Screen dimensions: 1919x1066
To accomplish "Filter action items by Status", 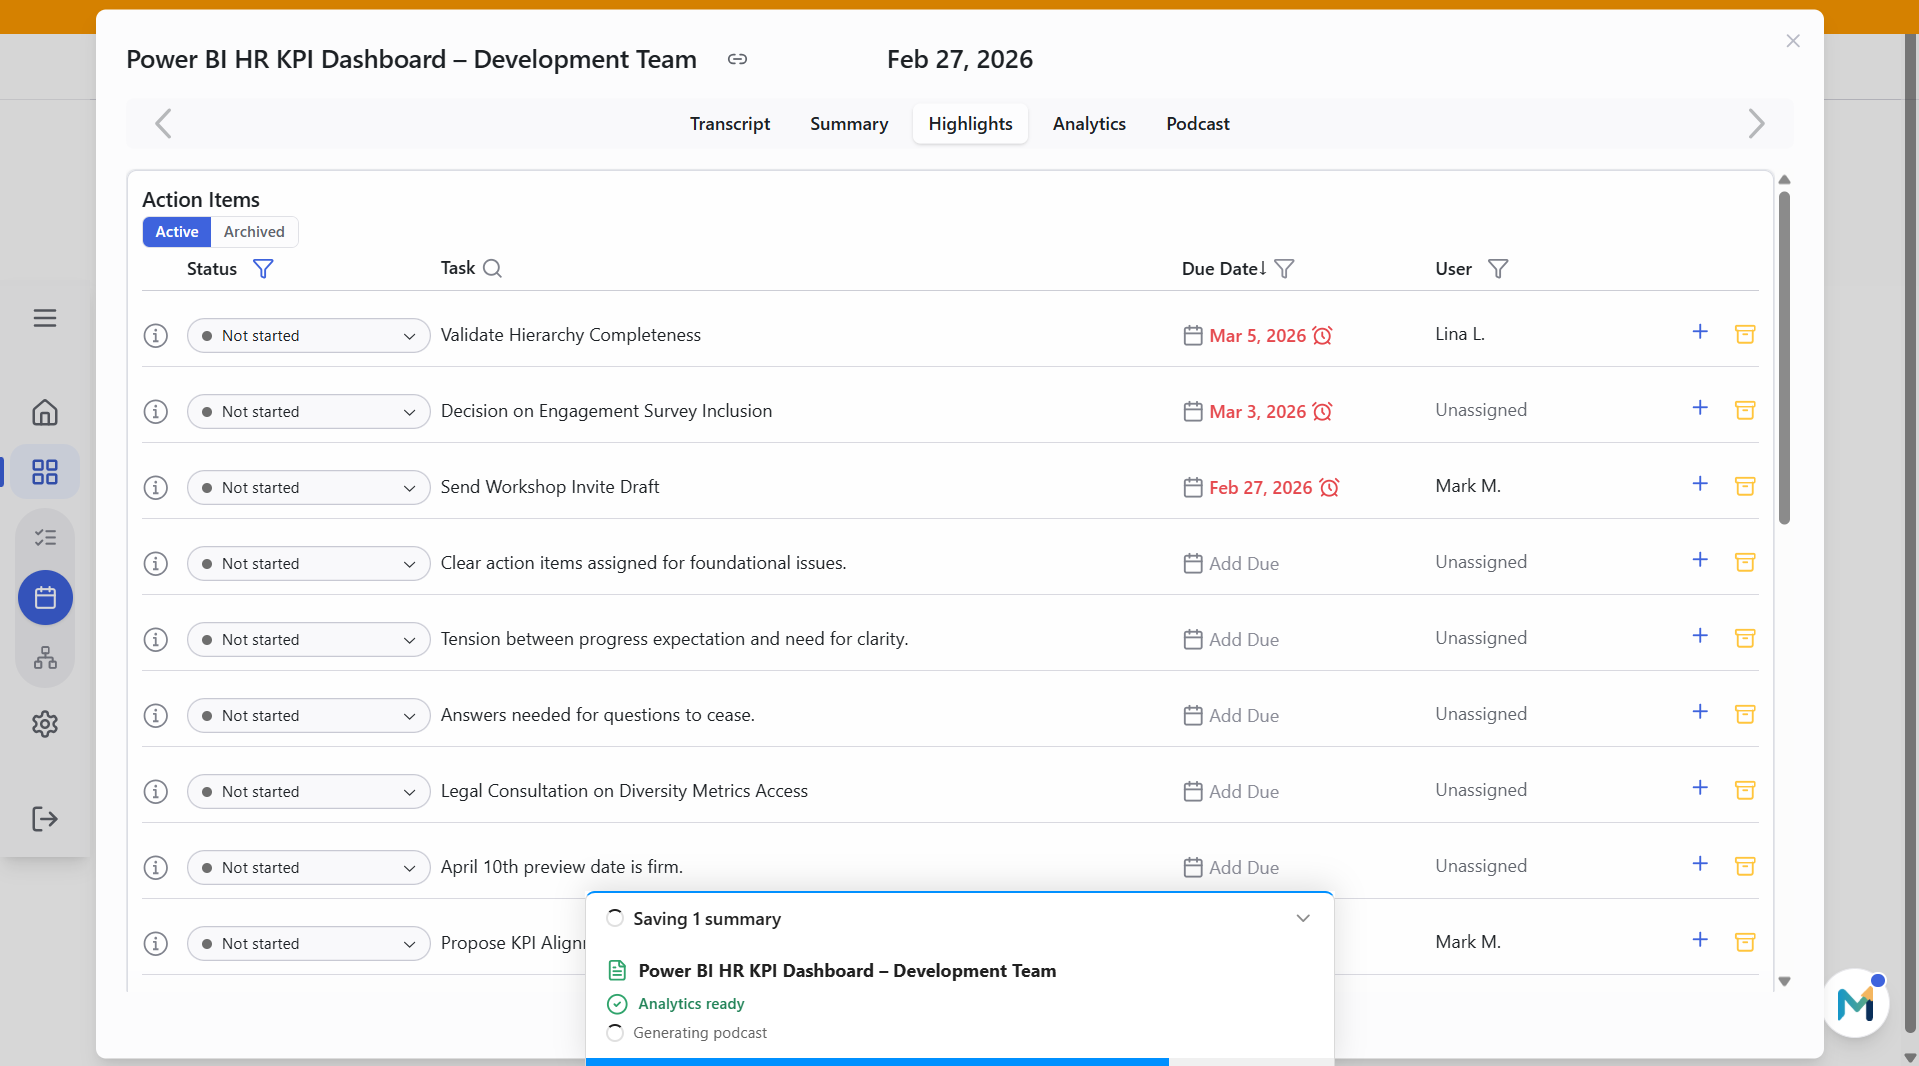I will coord(263,269).
